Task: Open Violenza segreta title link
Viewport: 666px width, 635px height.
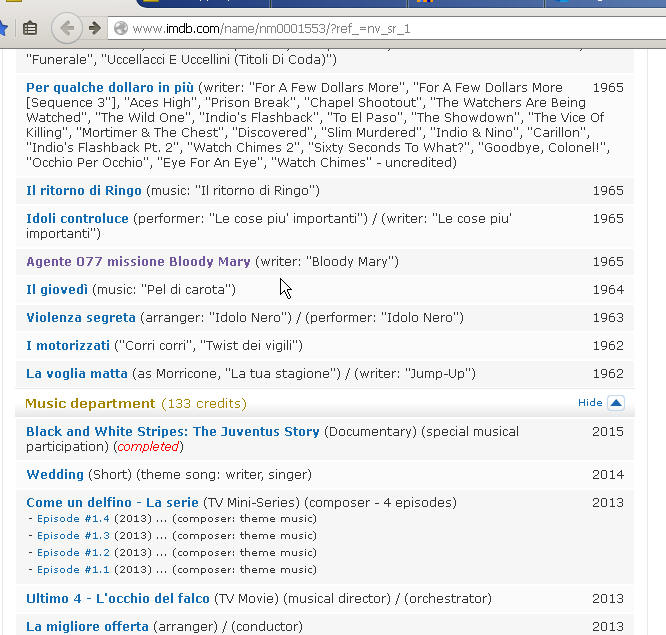Action: click(81, 318)
